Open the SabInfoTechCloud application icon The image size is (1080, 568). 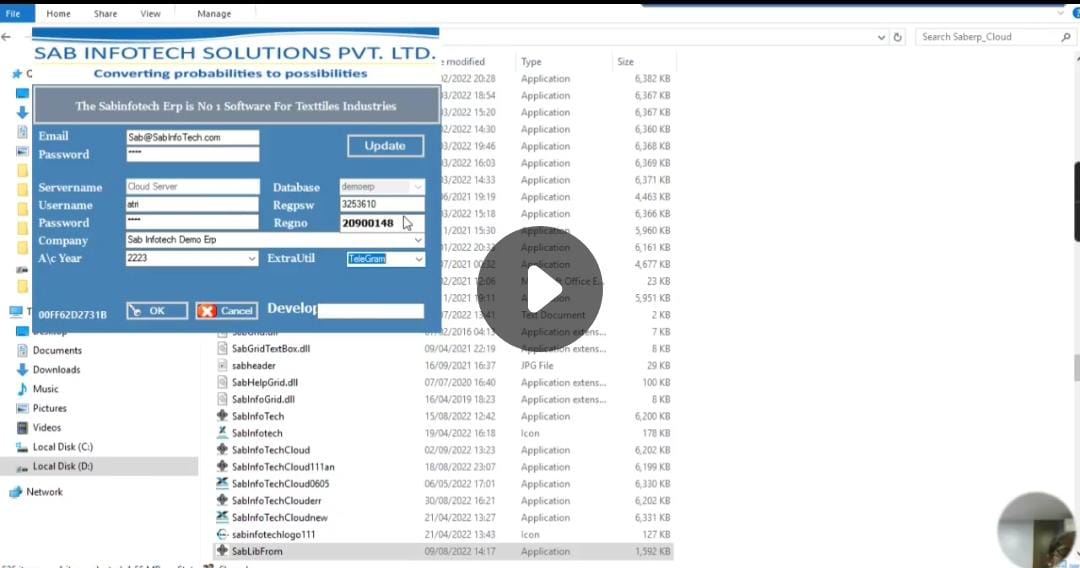(x=223, y=450)
